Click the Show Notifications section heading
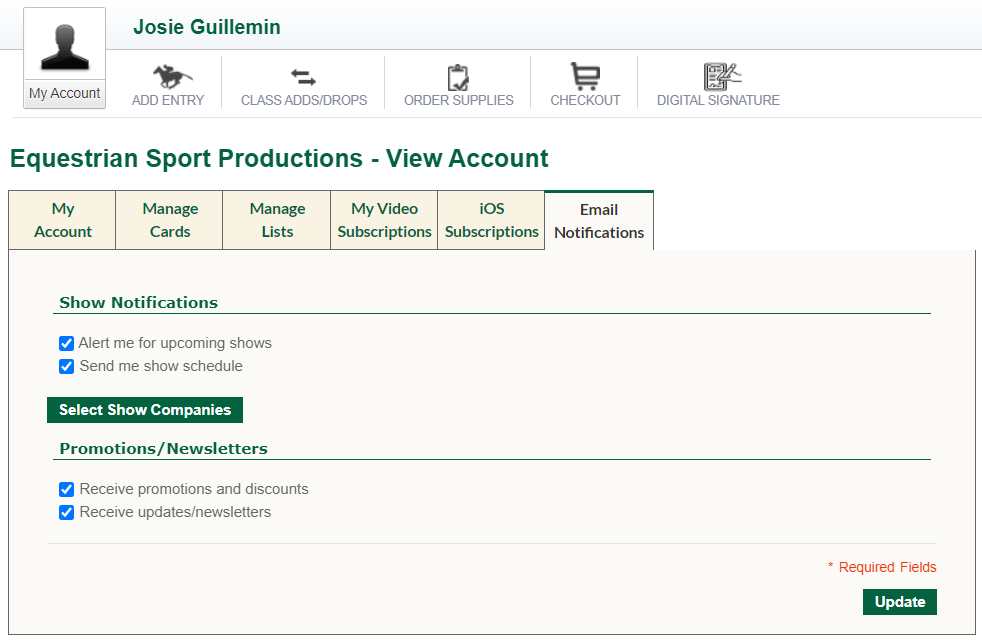 click(x=138, y=302)
